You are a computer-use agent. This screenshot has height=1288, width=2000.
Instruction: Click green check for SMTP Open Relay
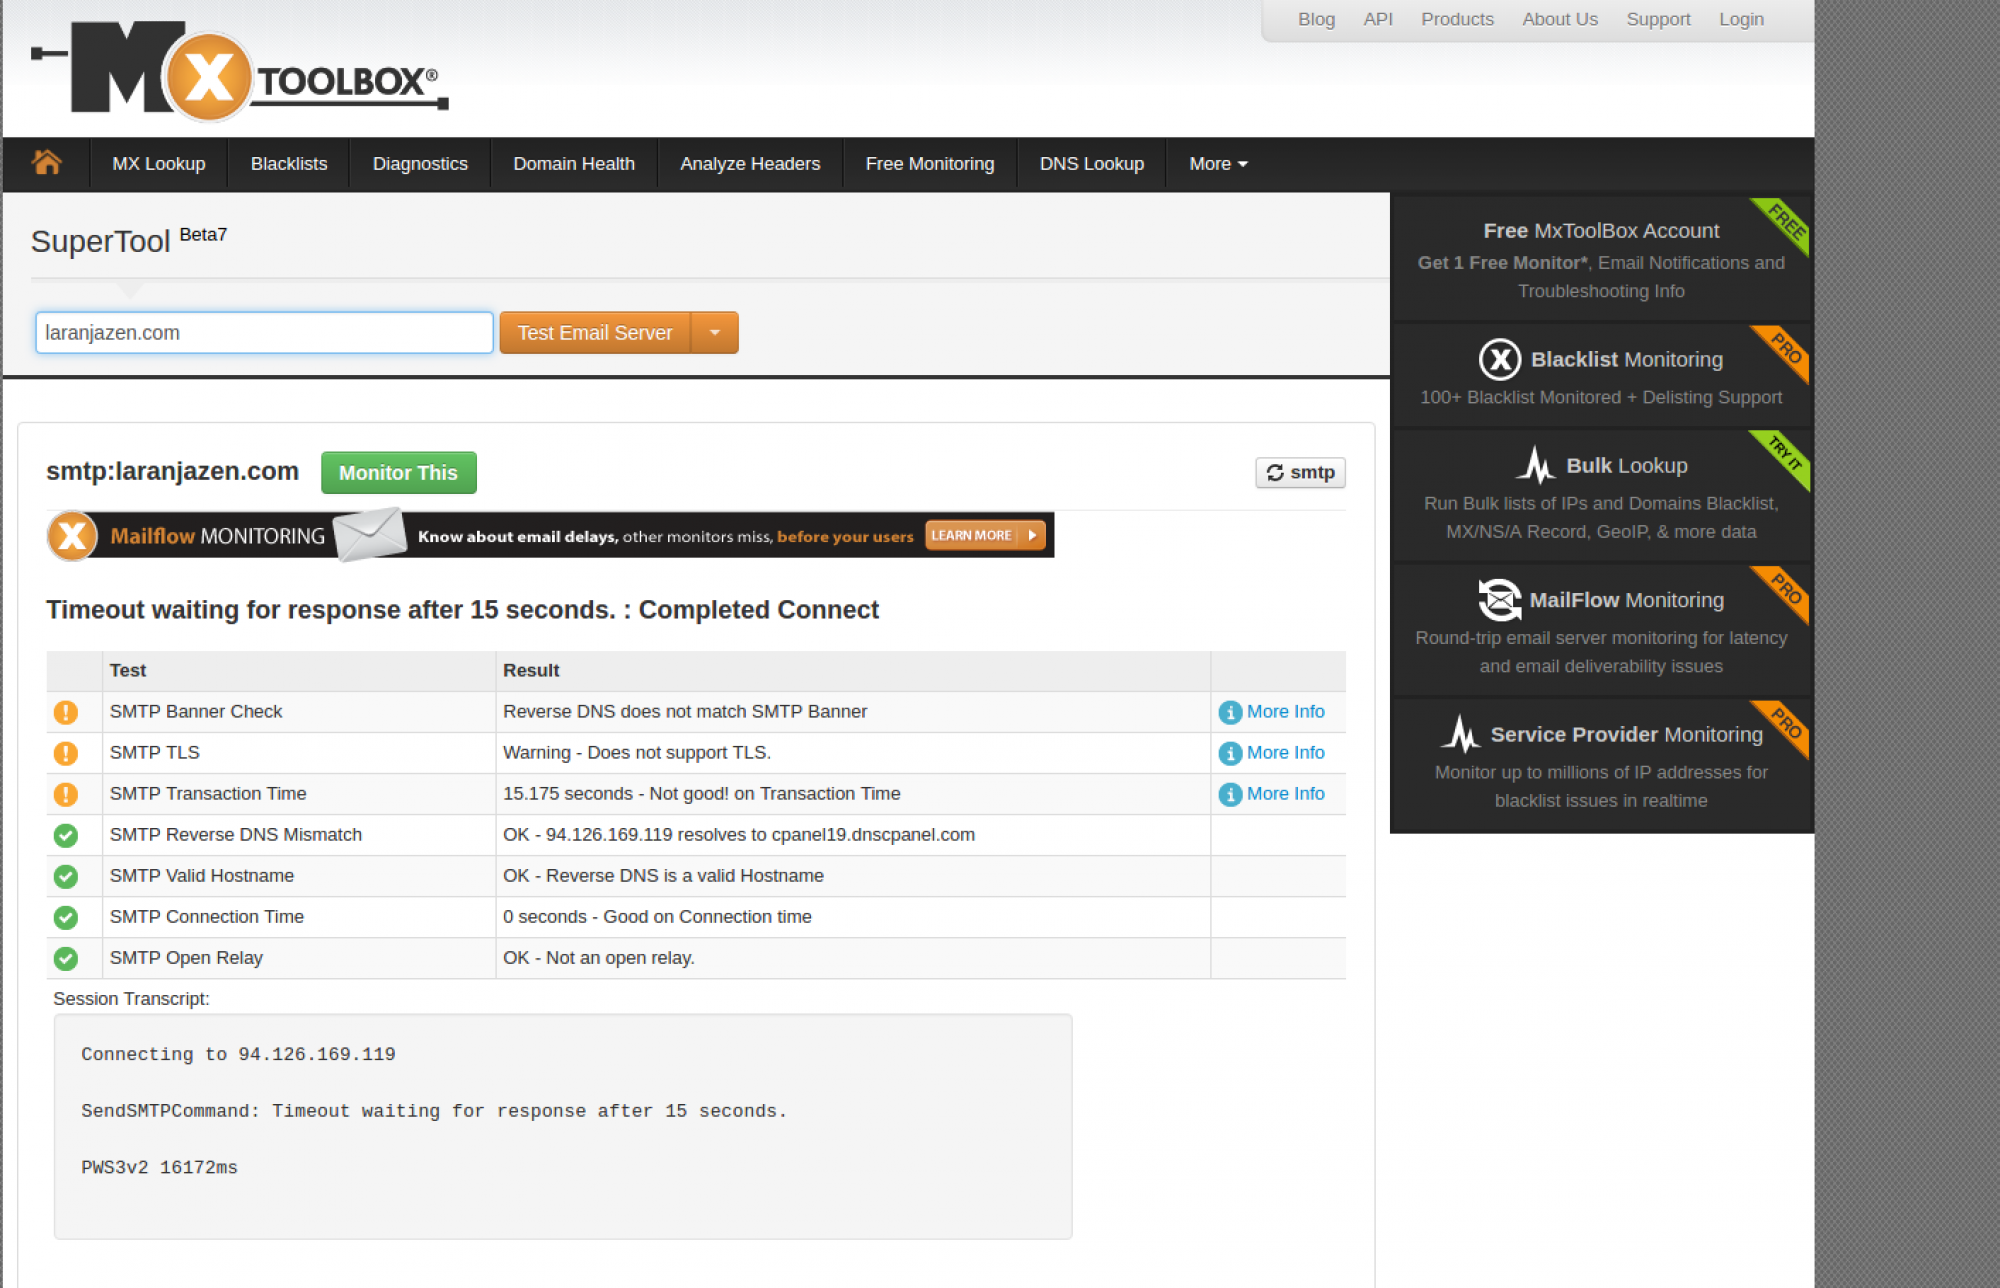66,958
